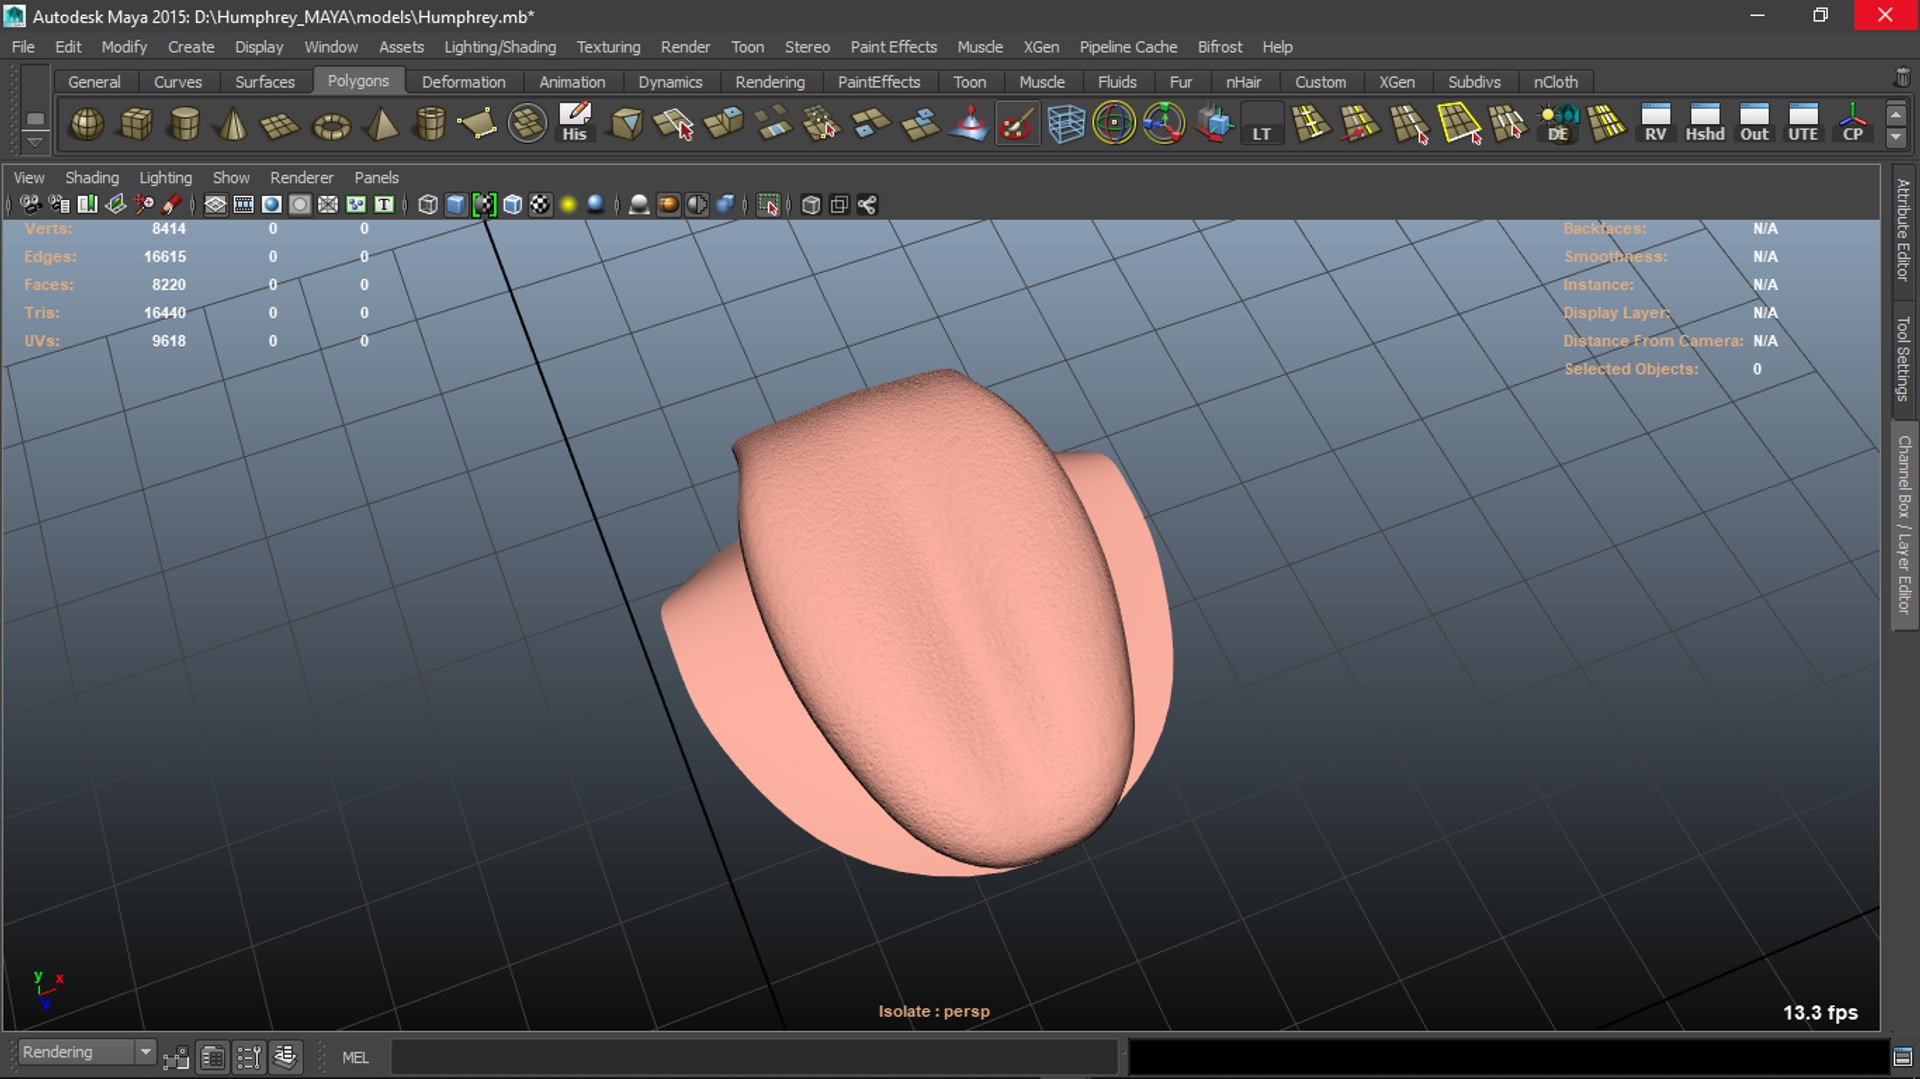Open the Script Editor icon
The width and height of the screenshot is (1920, 1079).
[1903, 1057]
